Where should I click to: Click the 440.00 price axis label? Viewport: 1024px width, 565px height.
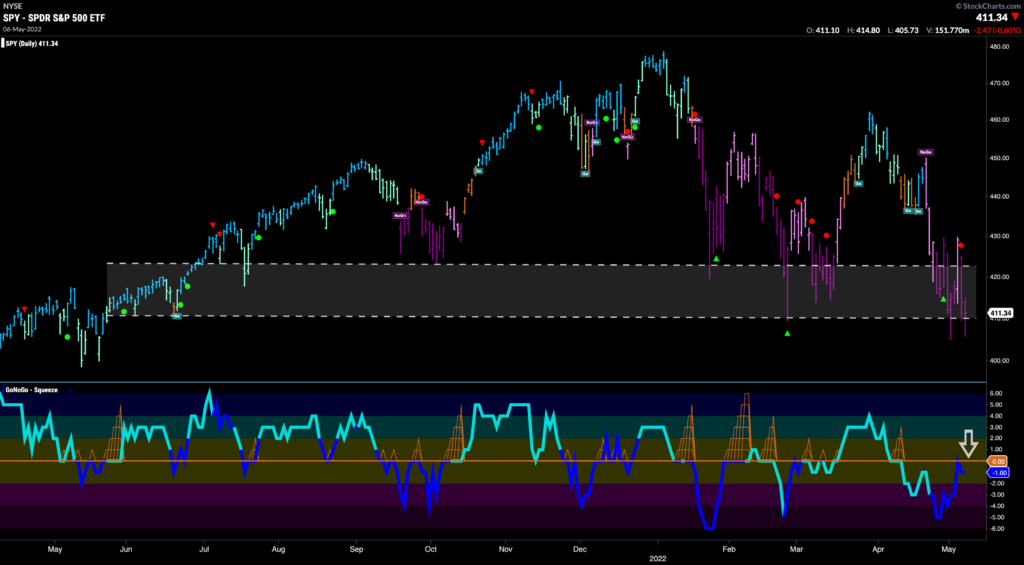999,197
